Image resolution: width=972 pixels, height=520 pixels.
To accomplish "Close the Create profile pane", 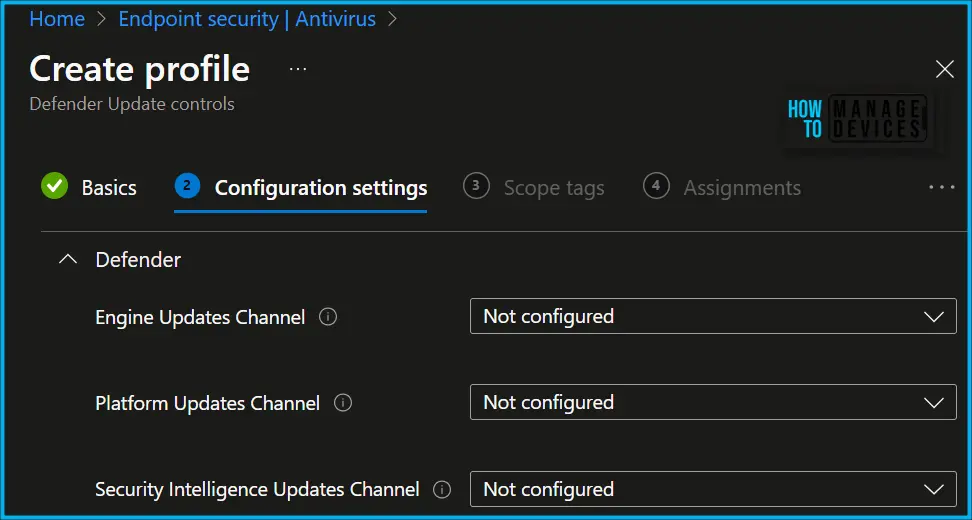I will pos(944,69).
